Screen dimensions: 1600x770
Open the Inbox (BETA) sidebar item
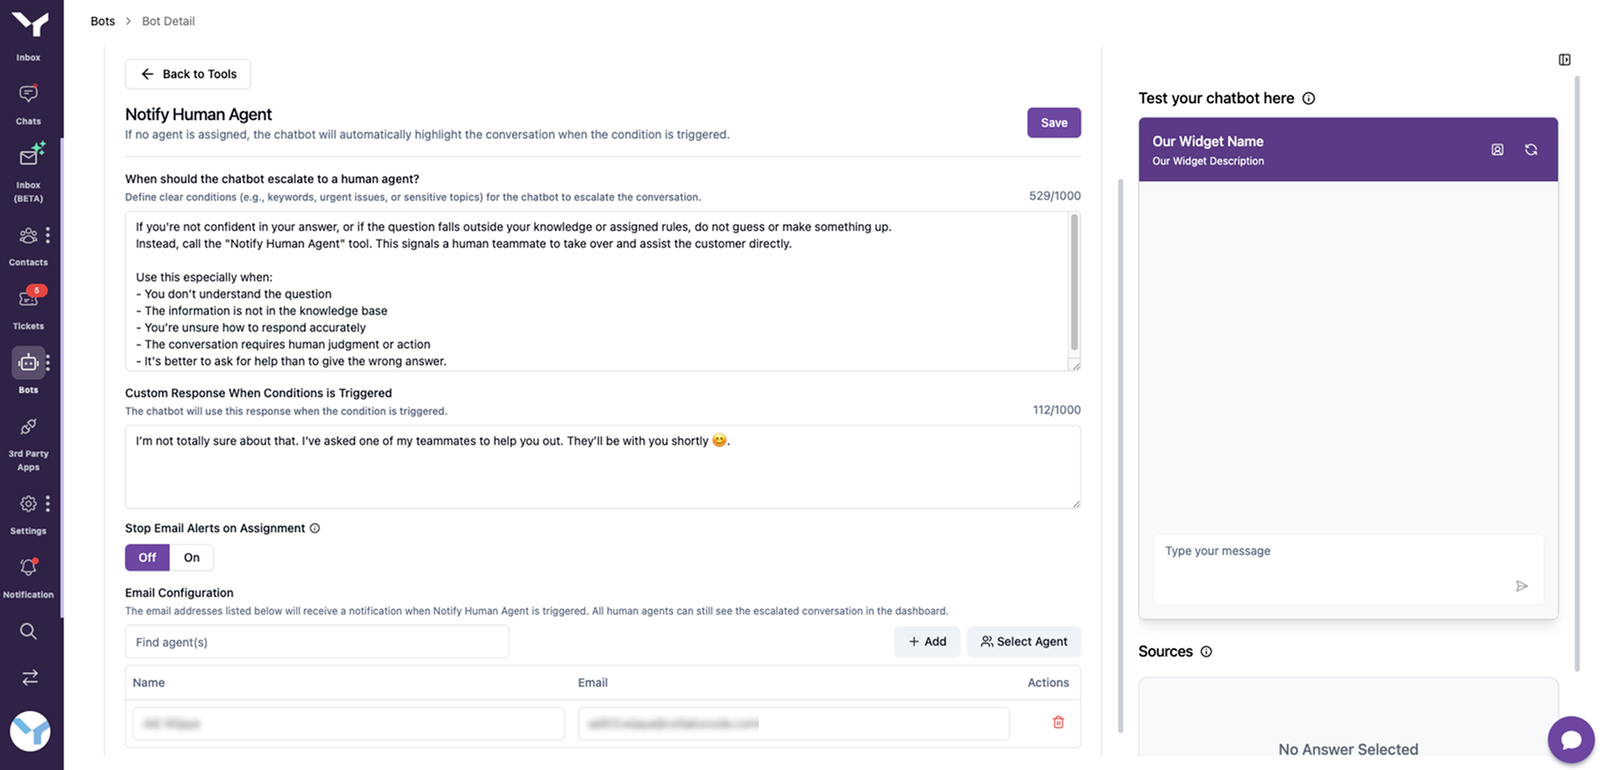coord(28,160)
